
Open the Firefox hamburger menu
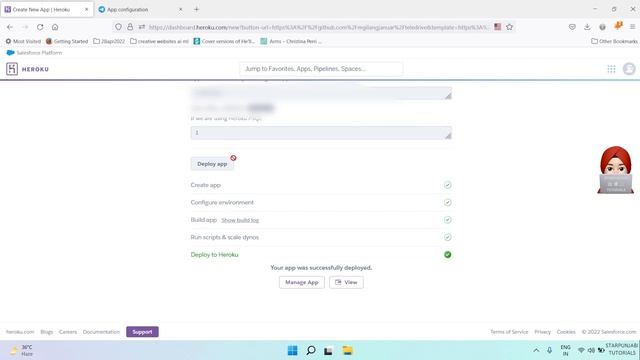click(632, 27)
